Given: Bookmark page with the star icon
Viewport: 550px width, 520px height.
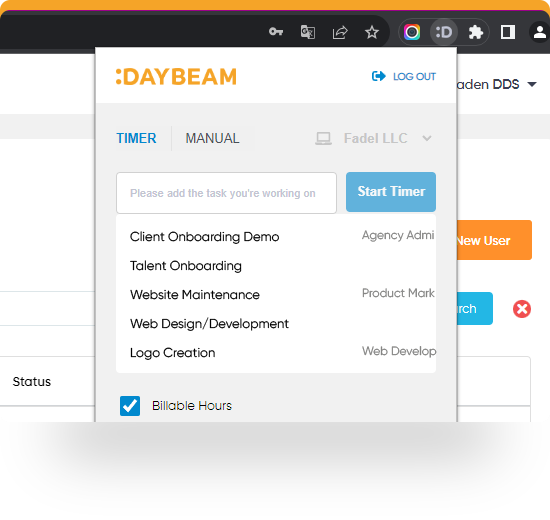Looking at the screenshot, I should [x=372, y=32].
